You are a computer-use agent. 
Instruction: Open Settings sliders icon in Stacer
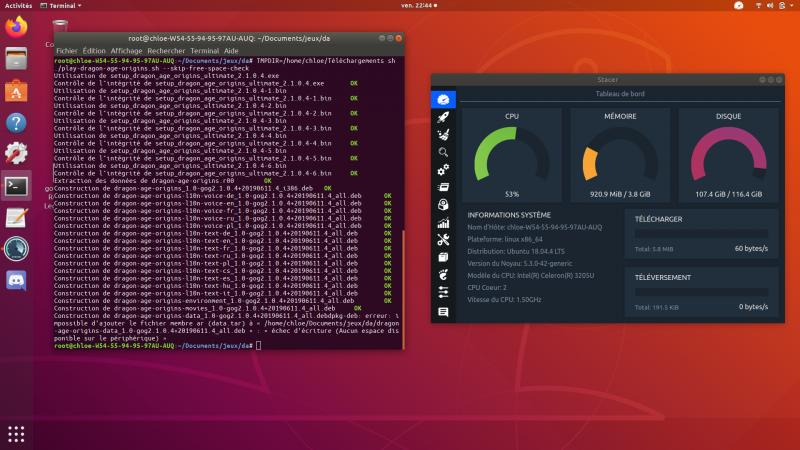coord(443,292)
